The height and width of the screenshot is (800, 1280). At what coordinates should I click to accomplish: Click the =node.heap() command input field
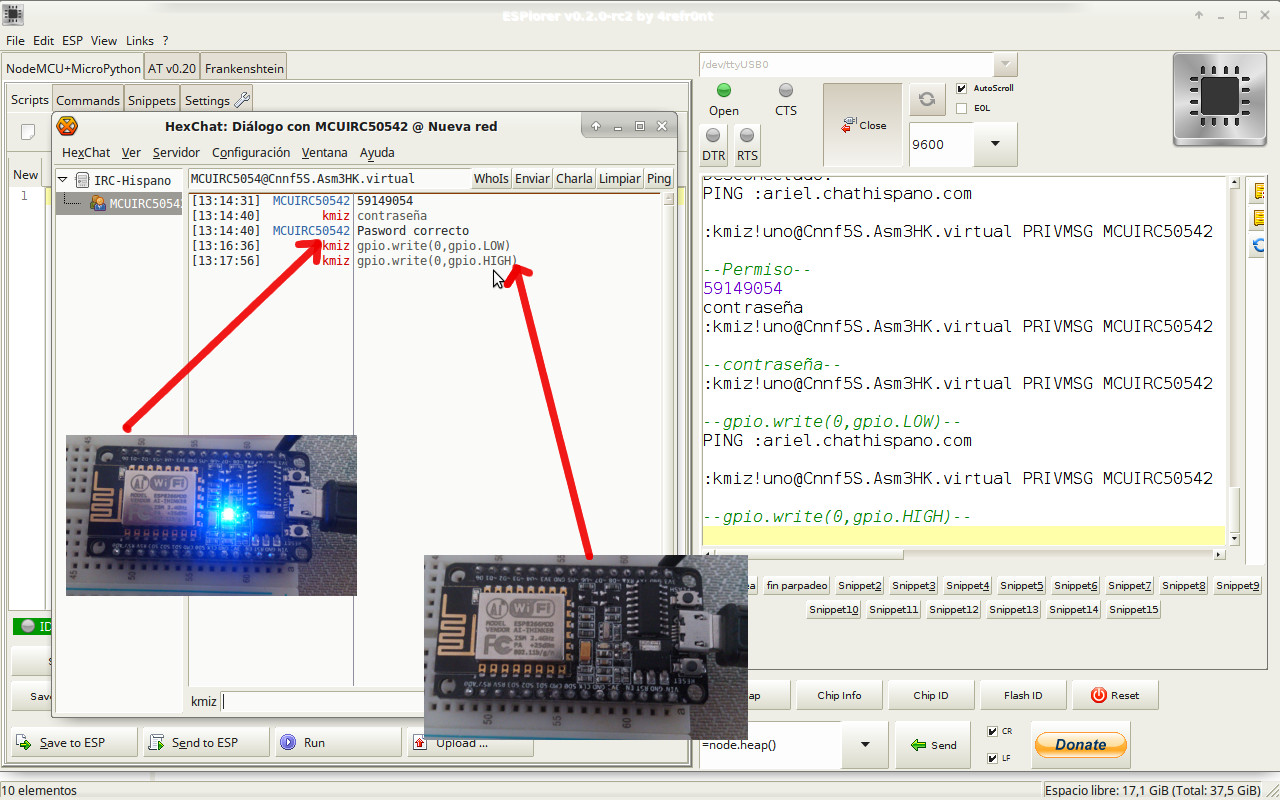pos(770,745)
